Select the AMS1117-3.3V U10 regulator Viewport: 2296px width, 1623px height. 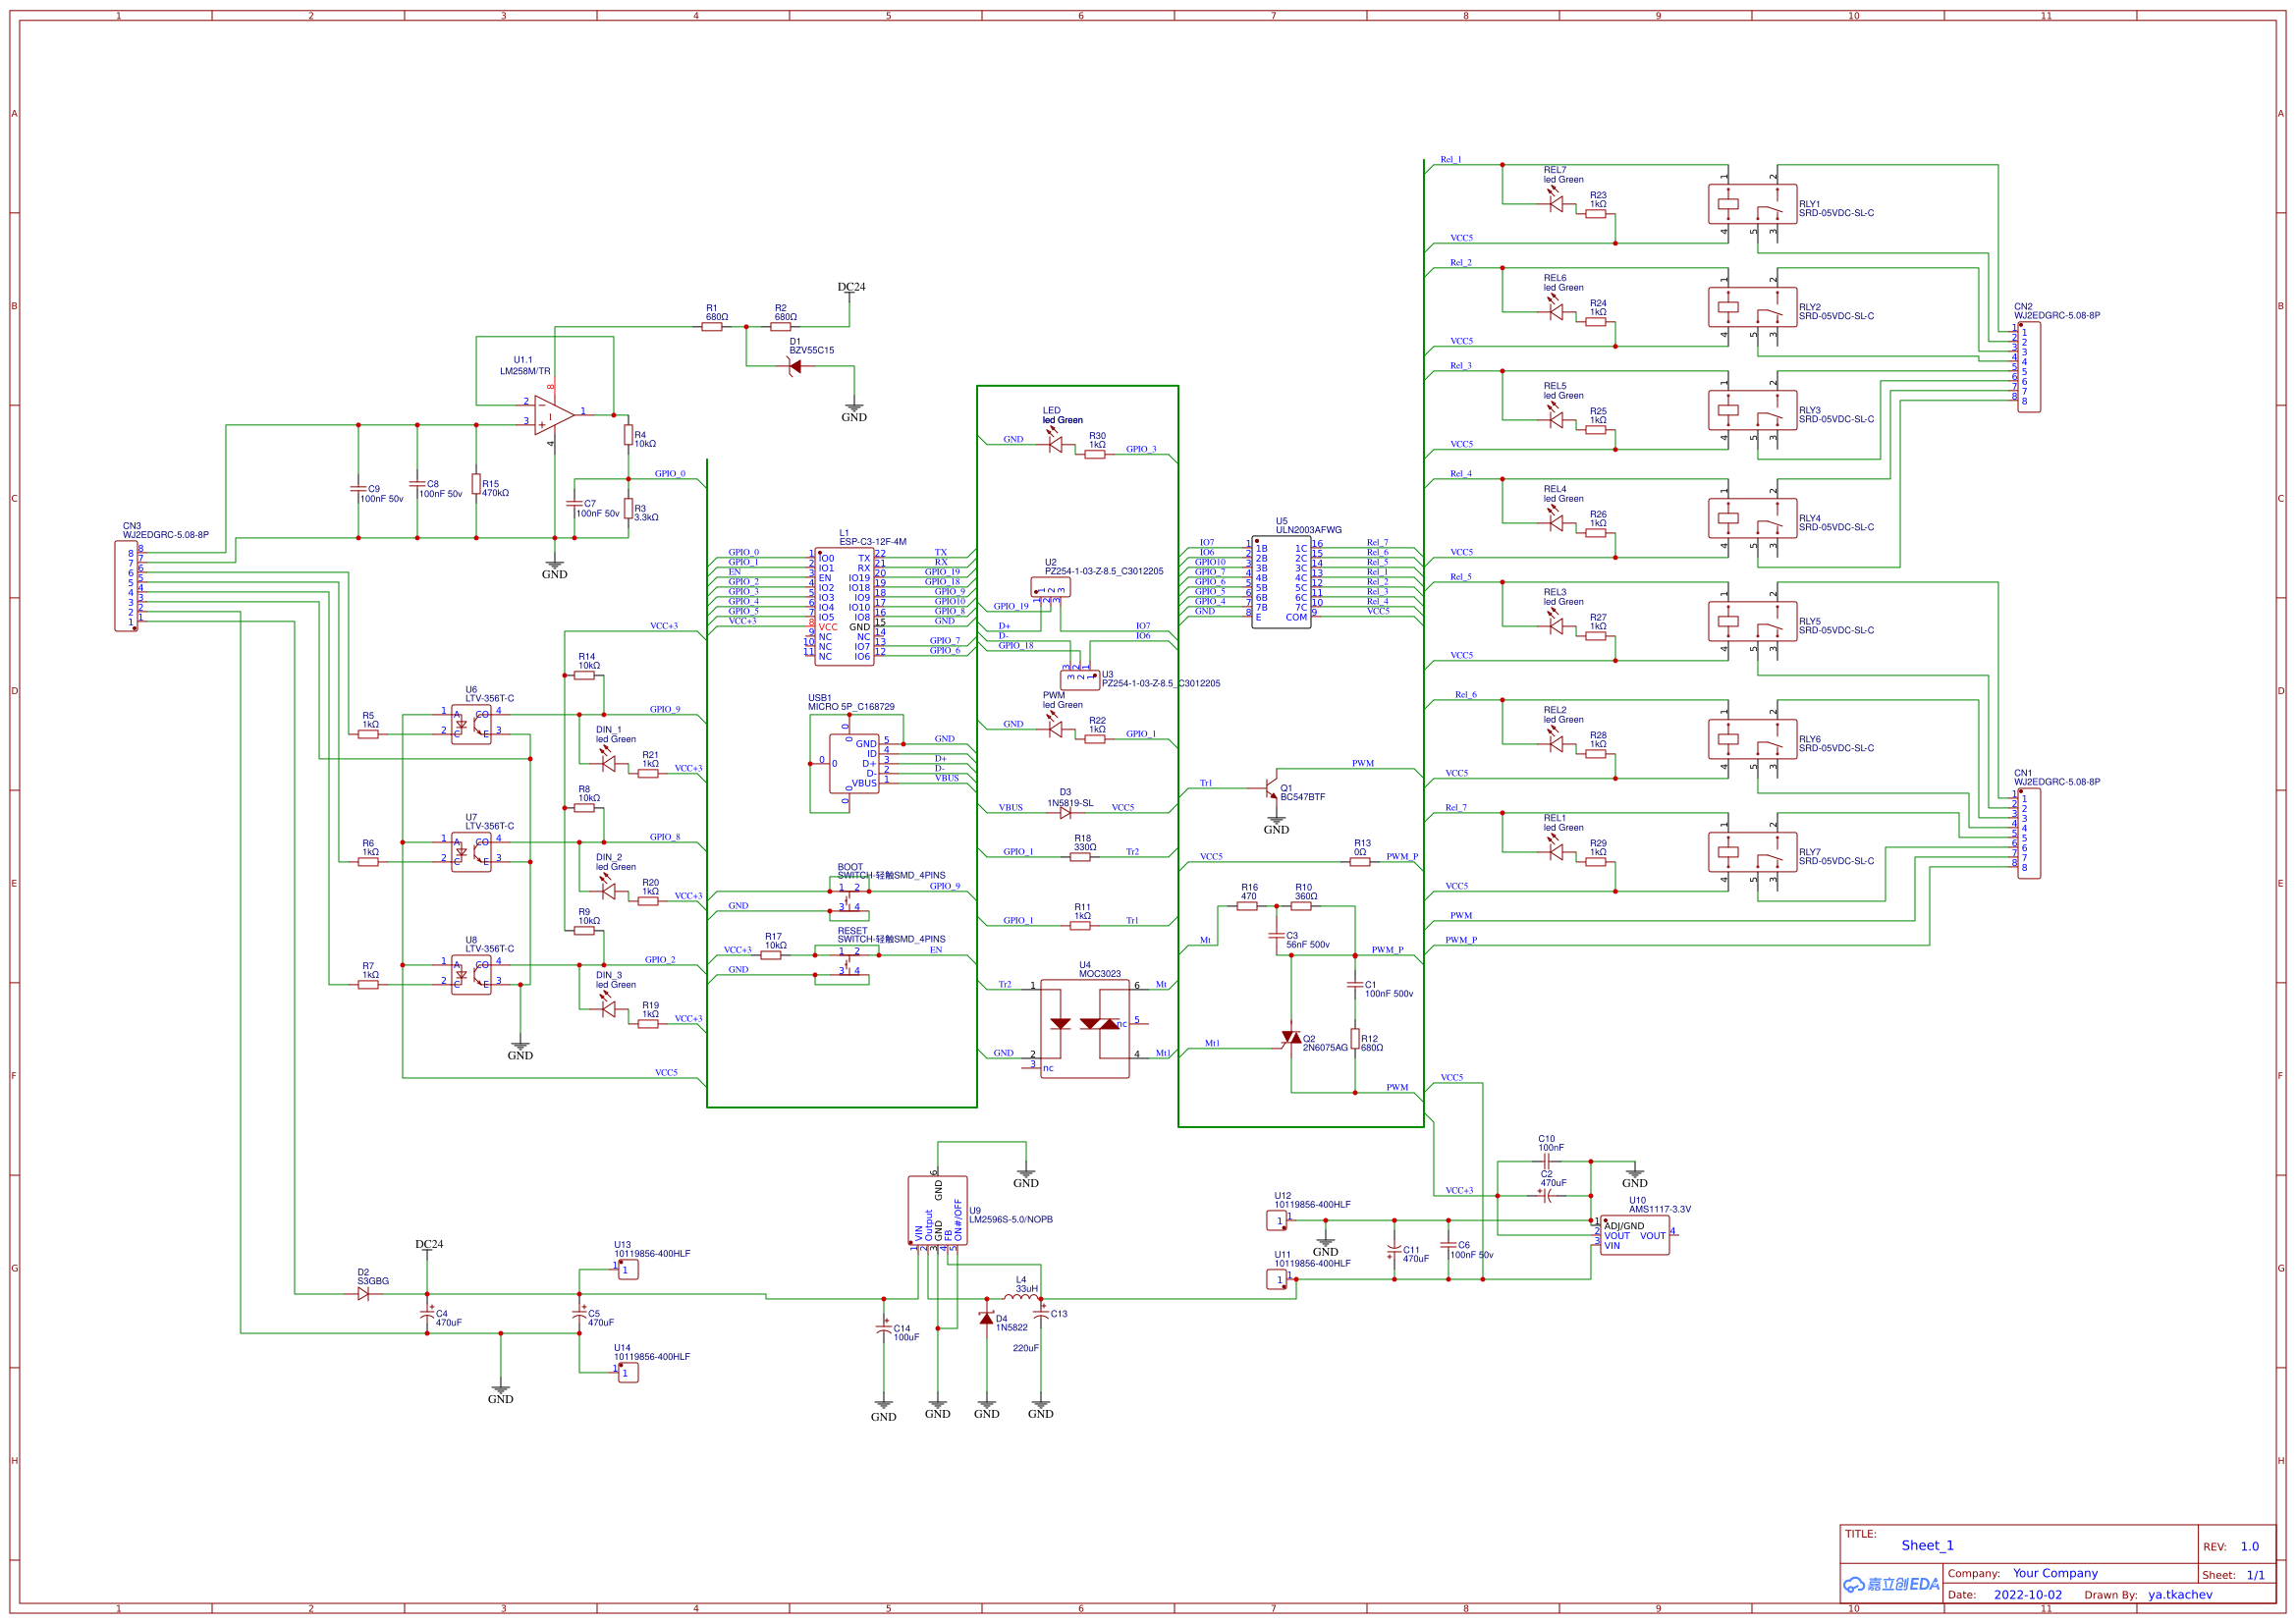click(x=1634, y=1236)
